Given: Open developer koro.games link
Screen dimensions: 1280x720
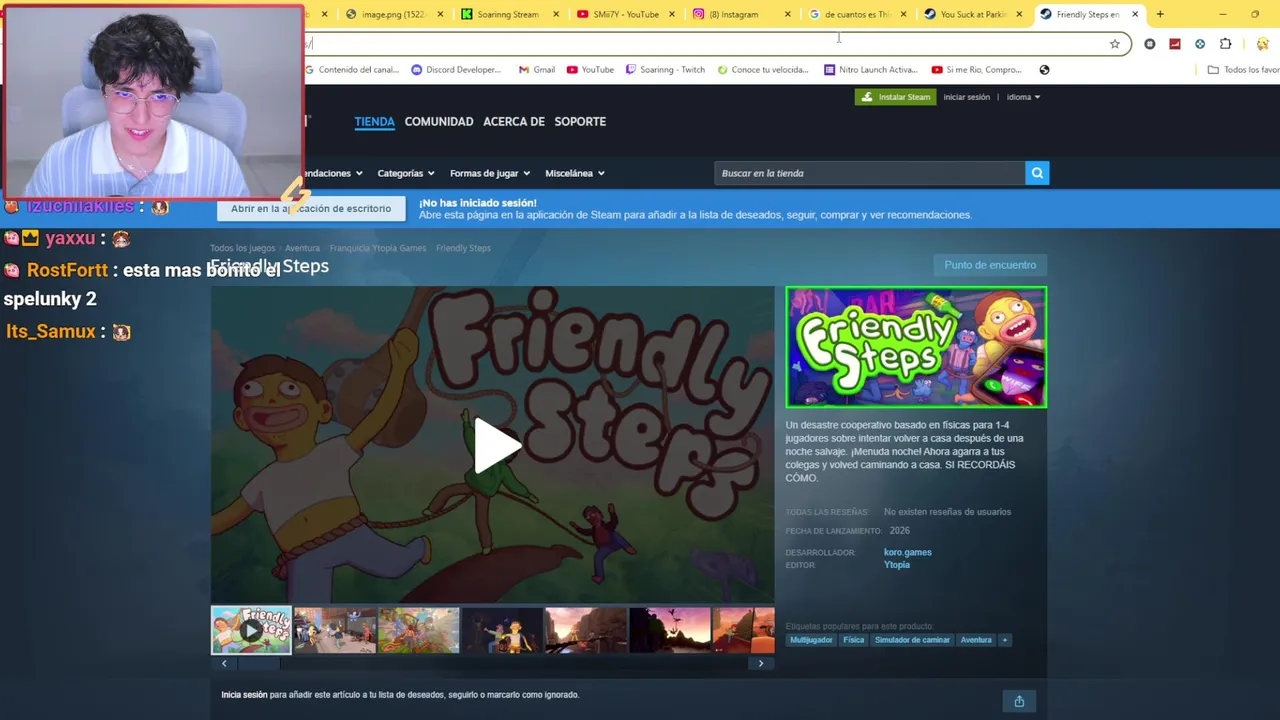Looking at the screenshot, I should [x=907, y=552].
